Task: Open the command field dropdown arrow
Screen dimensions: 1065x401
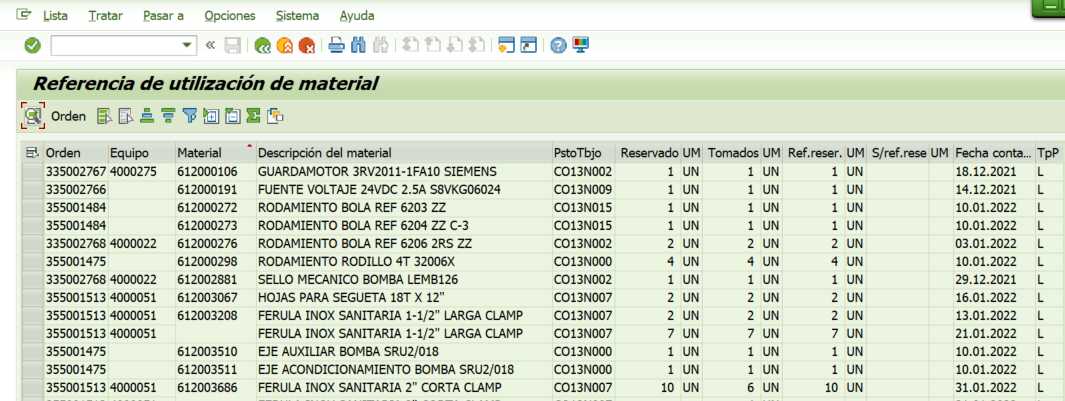Action: tap(188, 45)
